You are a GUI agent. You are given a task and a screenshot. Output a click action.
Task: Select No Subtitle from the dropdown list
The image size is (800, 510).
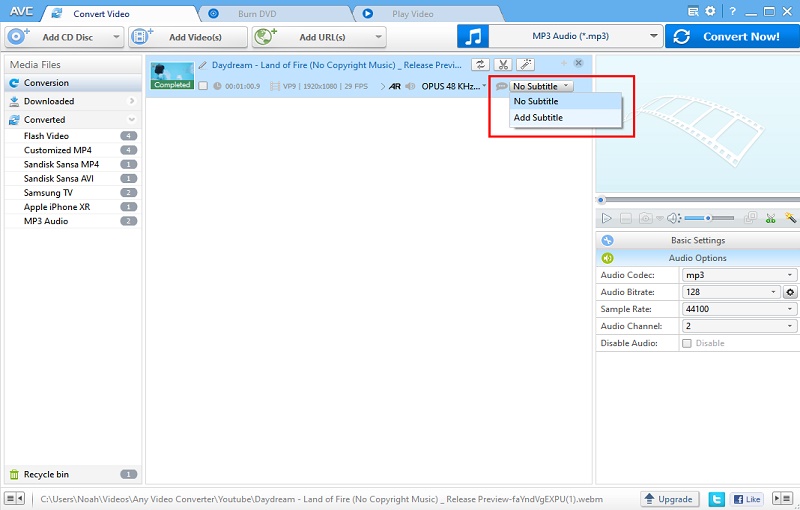[565, 101]
